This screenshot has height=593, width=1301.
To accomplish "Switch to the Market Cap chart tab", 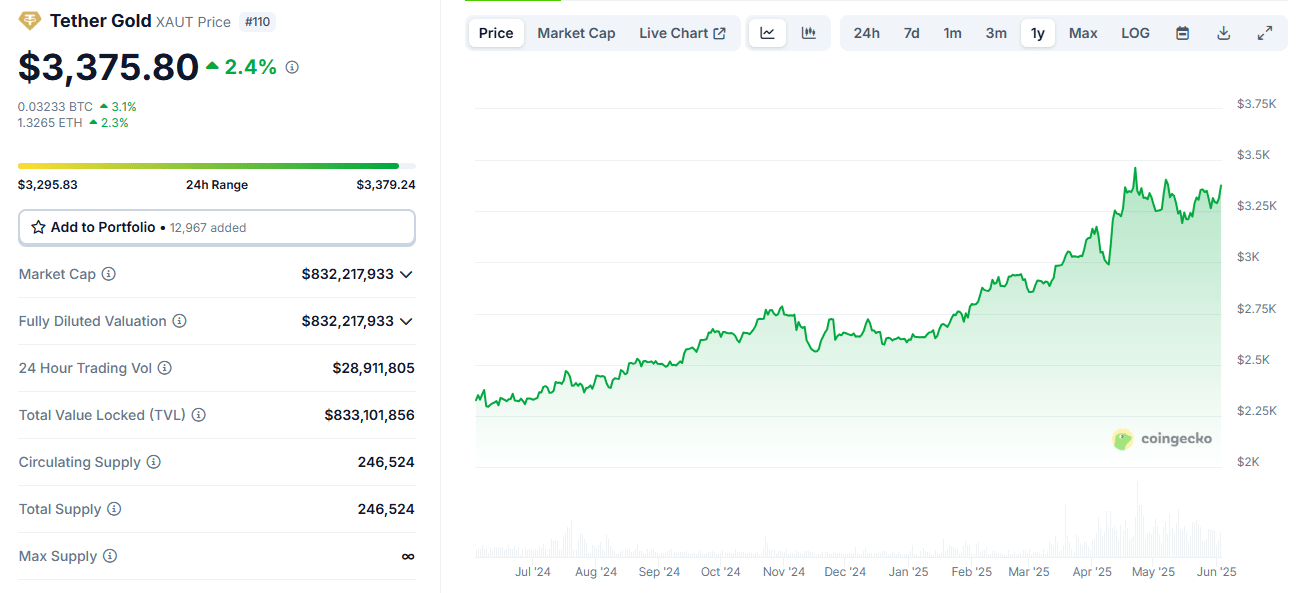I will tap(576, 33).
